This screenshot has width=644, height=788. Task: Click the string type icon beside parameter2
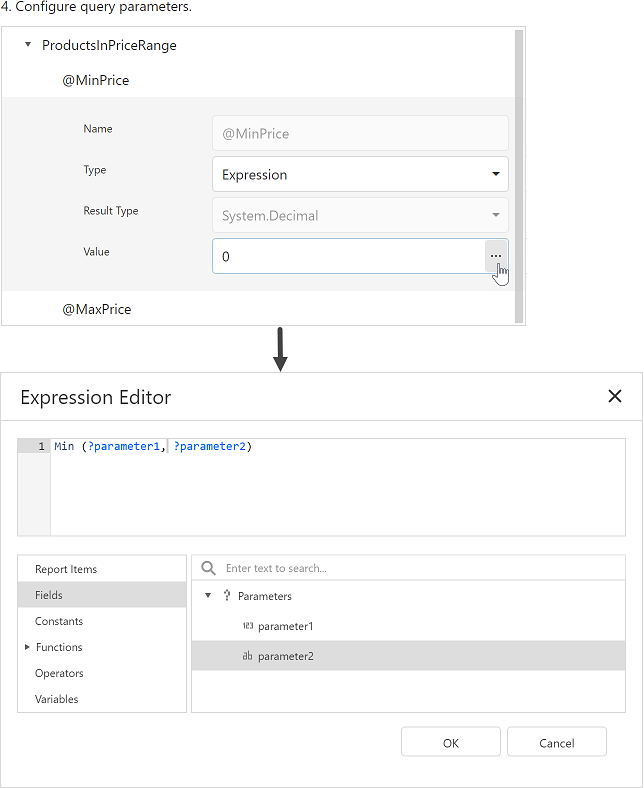(x=247, y=656)
